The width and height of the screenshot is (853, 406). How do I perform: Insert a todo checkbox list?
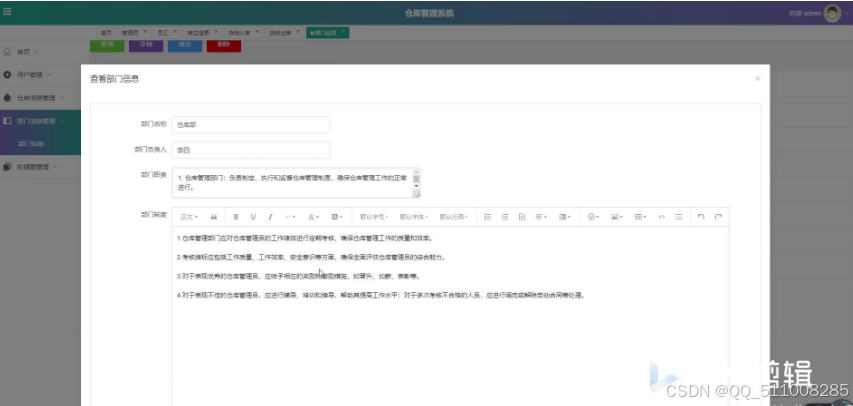tap(522, 217)
